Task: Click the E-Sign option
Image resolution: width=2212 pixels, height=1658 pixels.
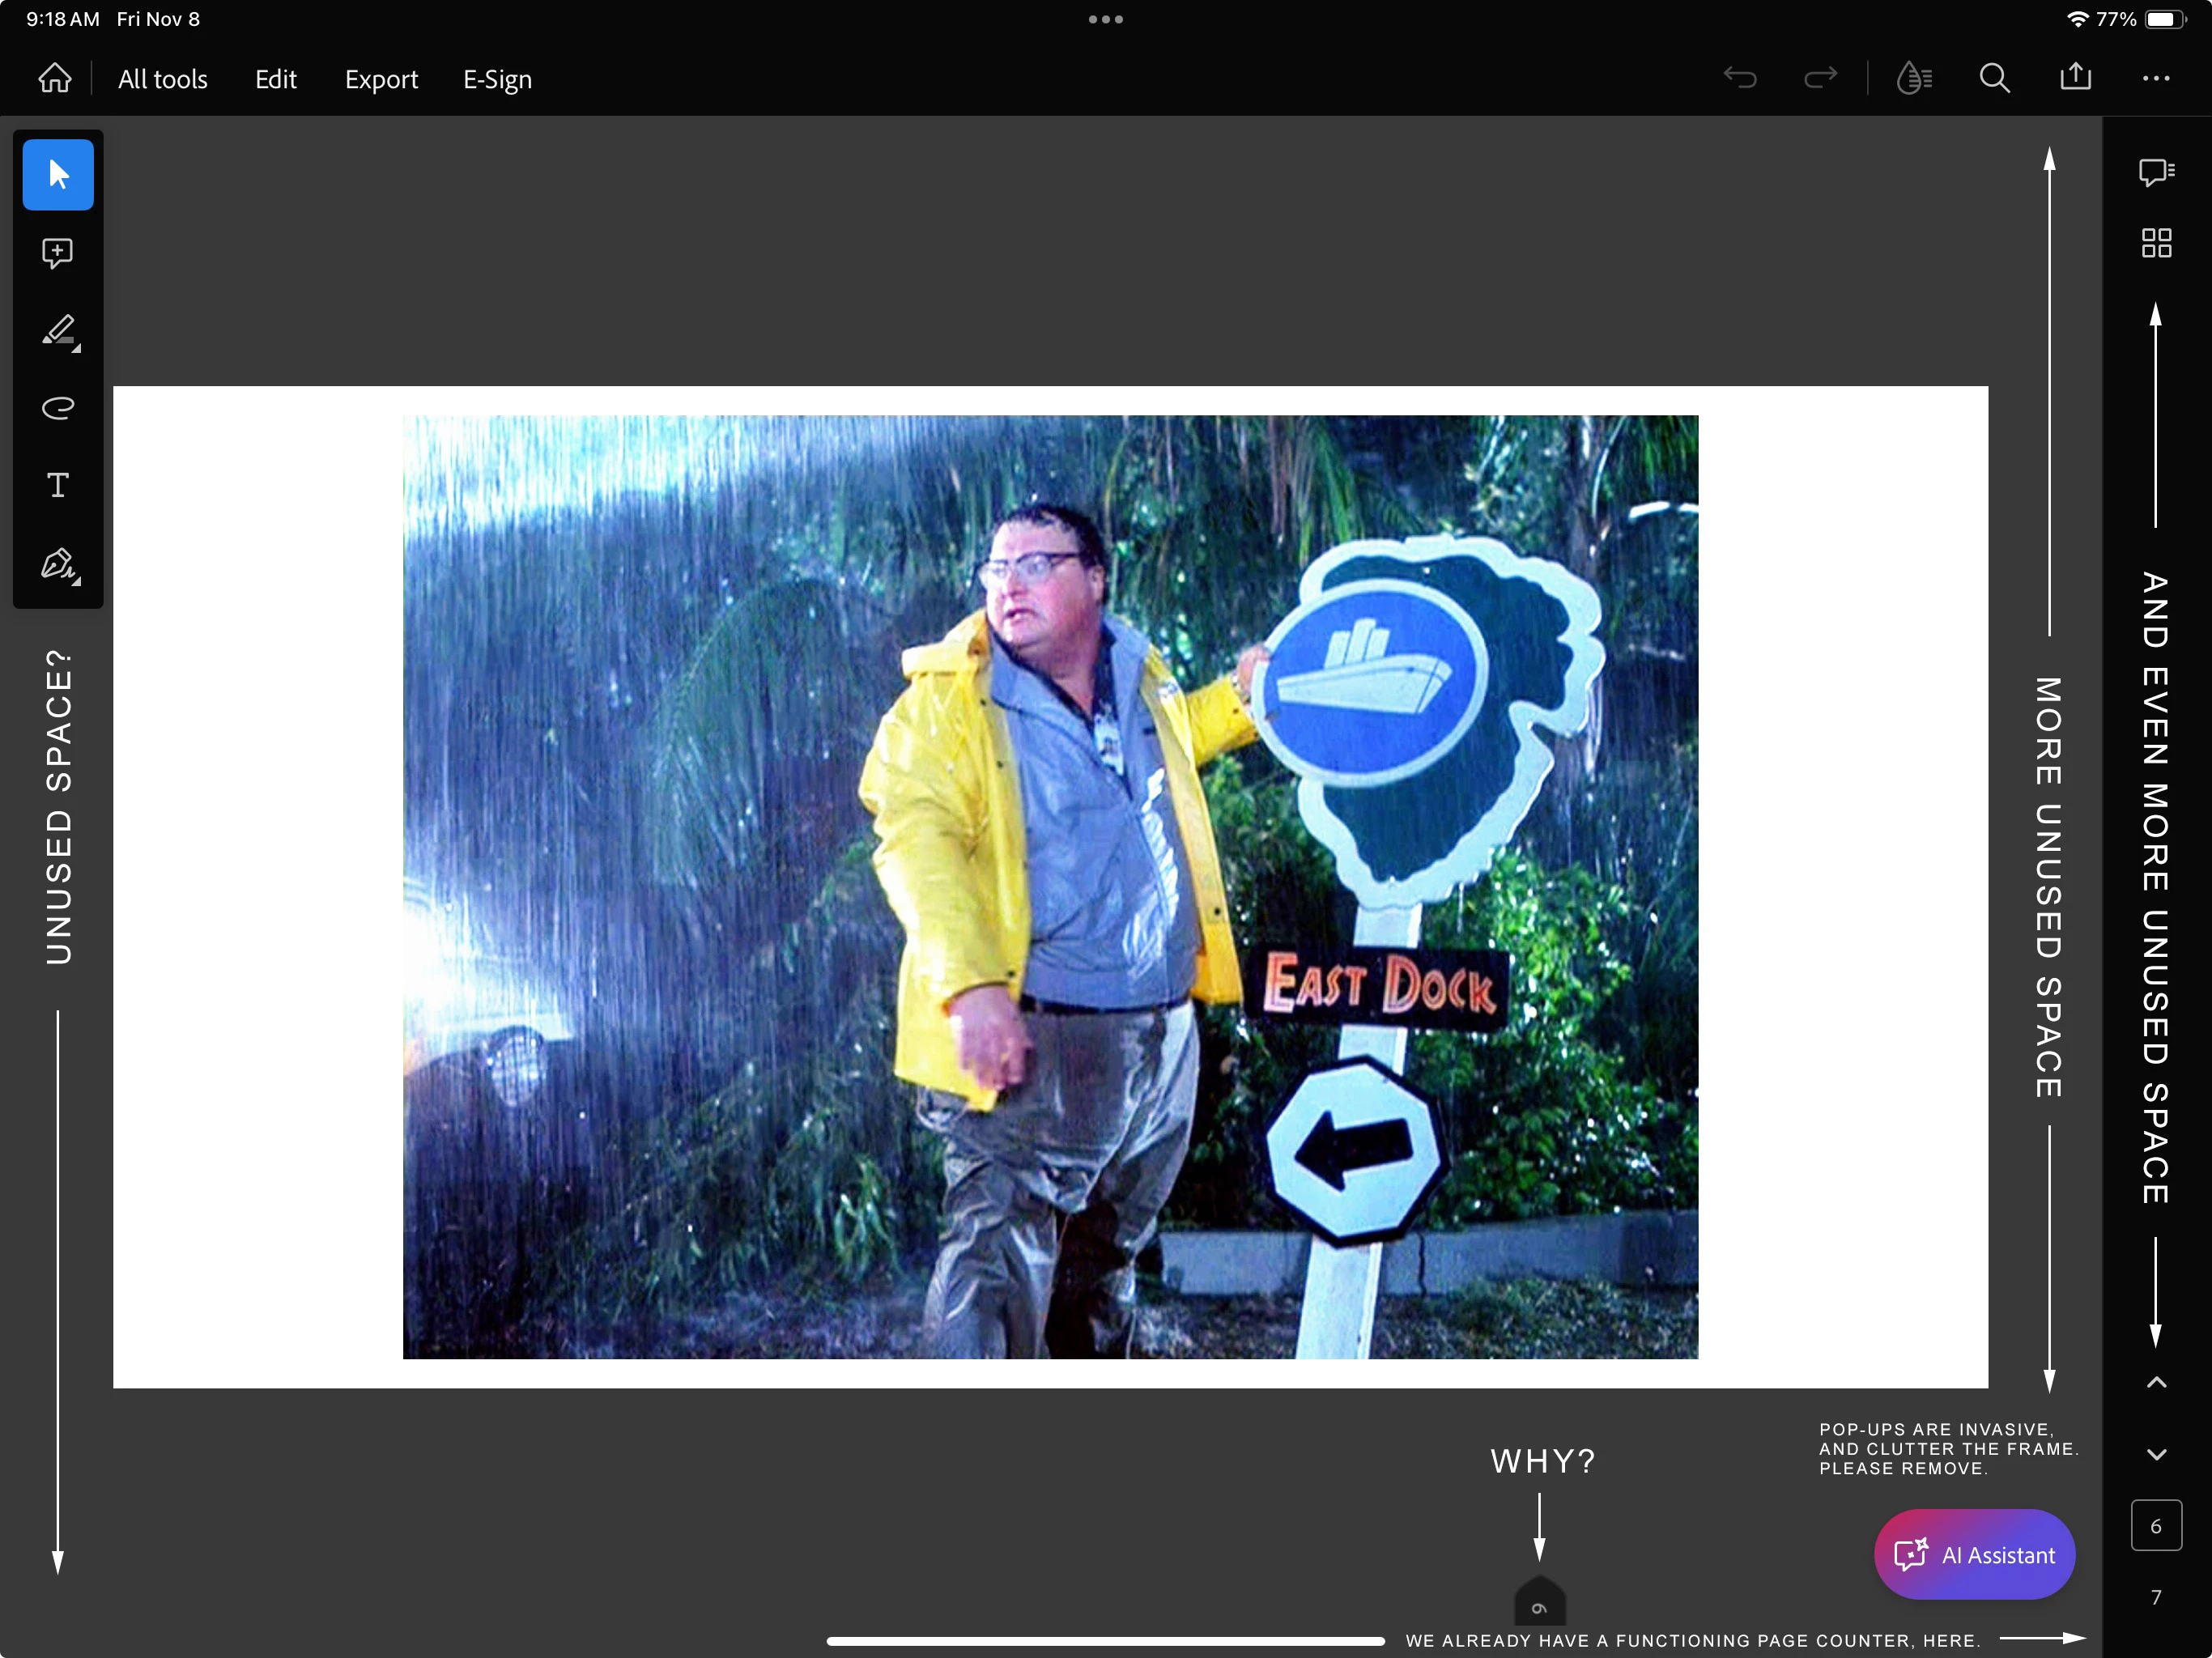Action: coord(497,79)
